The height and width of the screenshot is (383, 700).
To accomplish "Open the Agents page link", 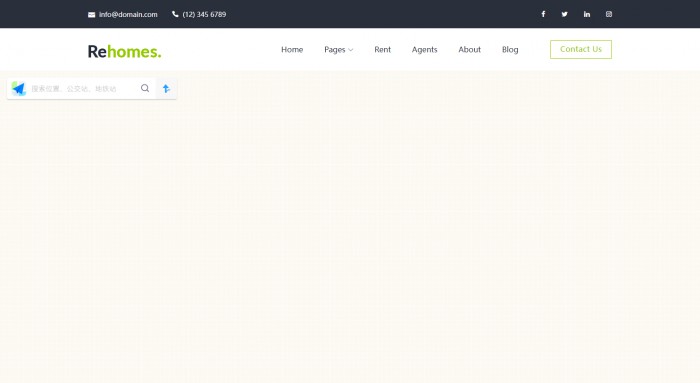I will (425, 50).
